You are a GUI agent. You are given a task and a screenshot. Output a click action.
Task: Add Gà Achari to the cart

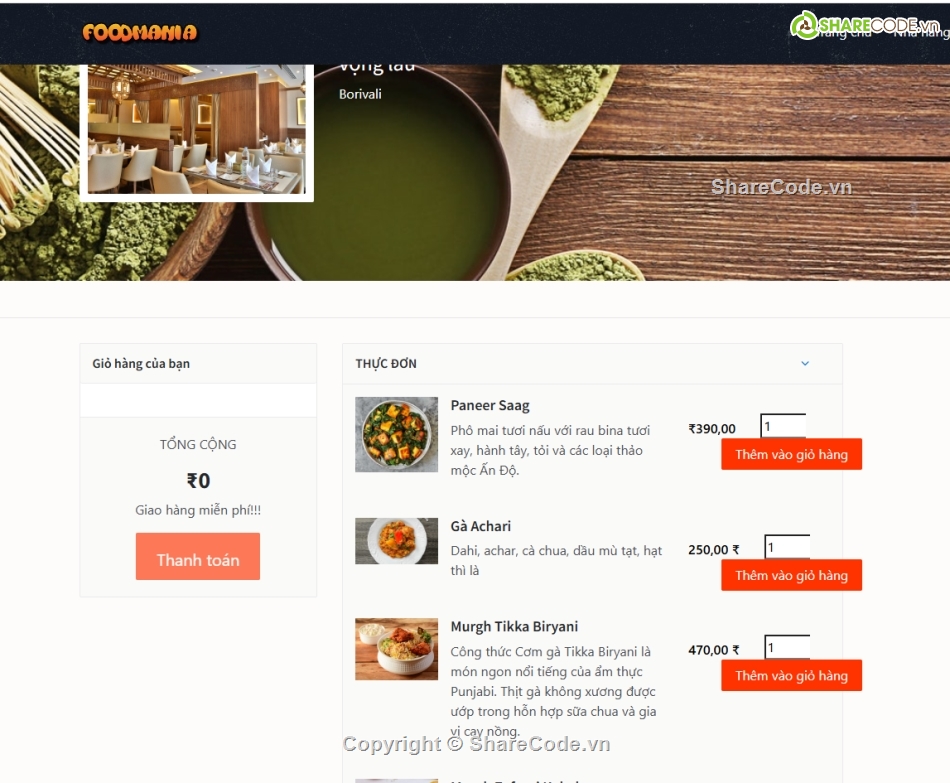coord(791,575)
